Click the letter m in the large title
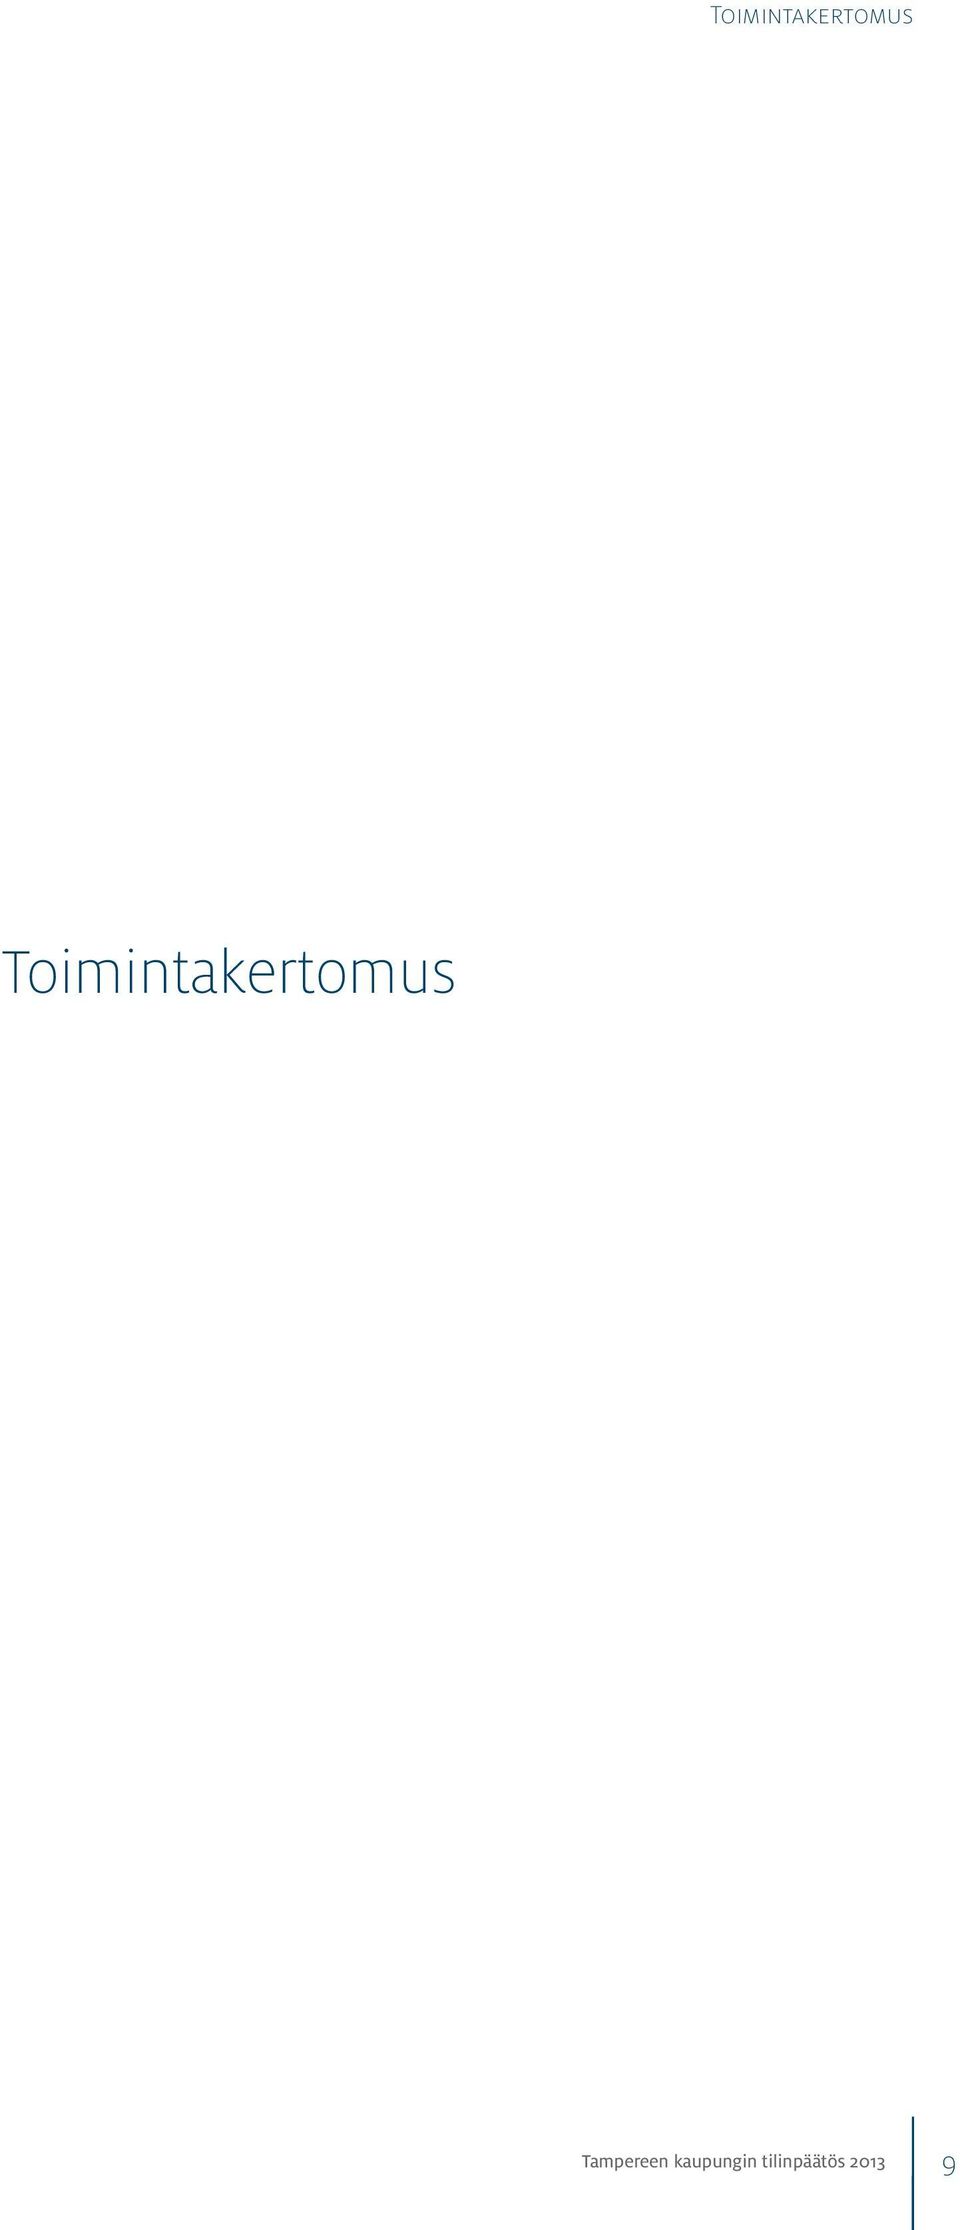 [x=98, y=977]
